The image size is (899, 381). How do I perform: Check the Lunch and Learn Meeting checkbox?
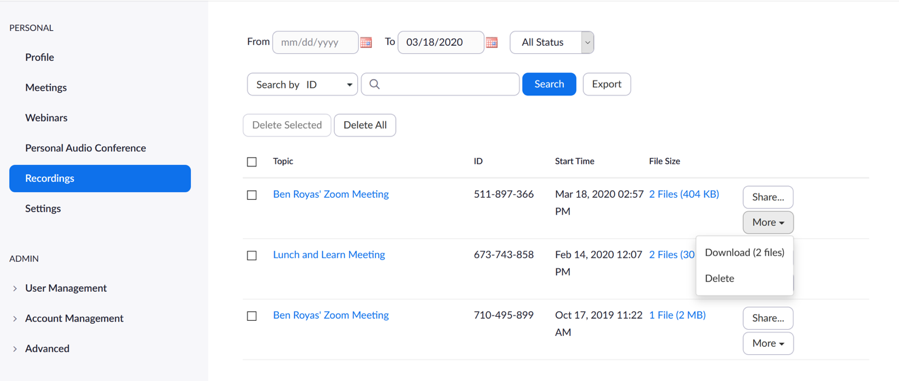(x=252, y=256)
